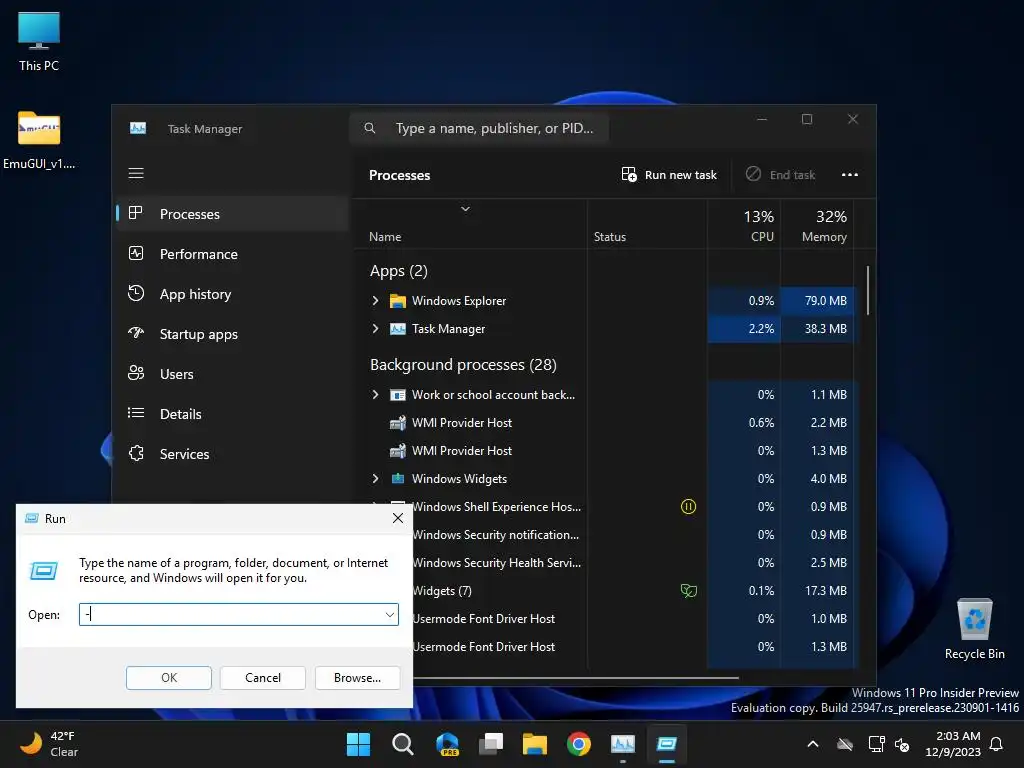Click the vertical scrollbar in process list
1024x768 pixels.
tap(867, 290)
